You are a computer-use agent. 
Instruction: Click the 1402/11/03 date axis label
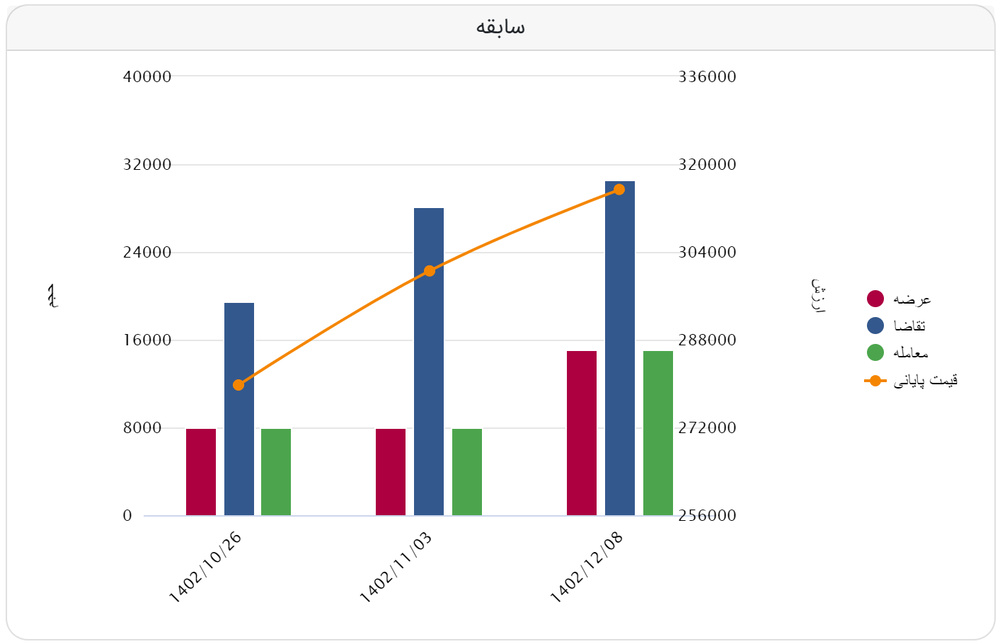[396, 566]
